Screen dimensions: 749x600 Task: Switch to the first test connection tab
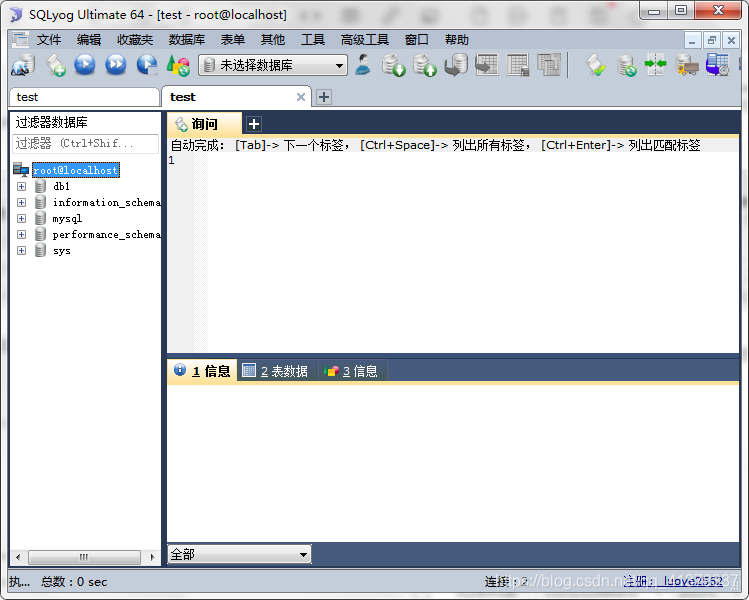pyautogui.click(x=84, y=97)
